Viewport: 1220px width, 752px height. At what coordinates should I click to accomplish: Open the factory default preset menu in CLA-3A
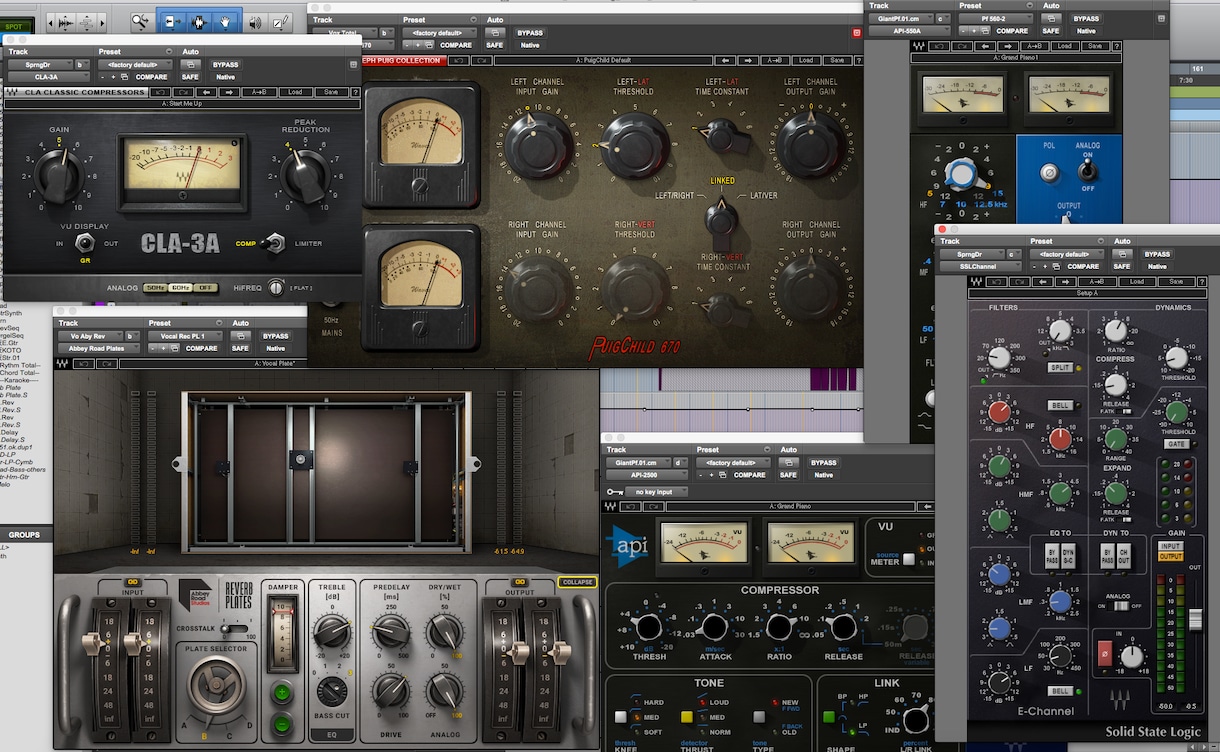pos(133,64)
